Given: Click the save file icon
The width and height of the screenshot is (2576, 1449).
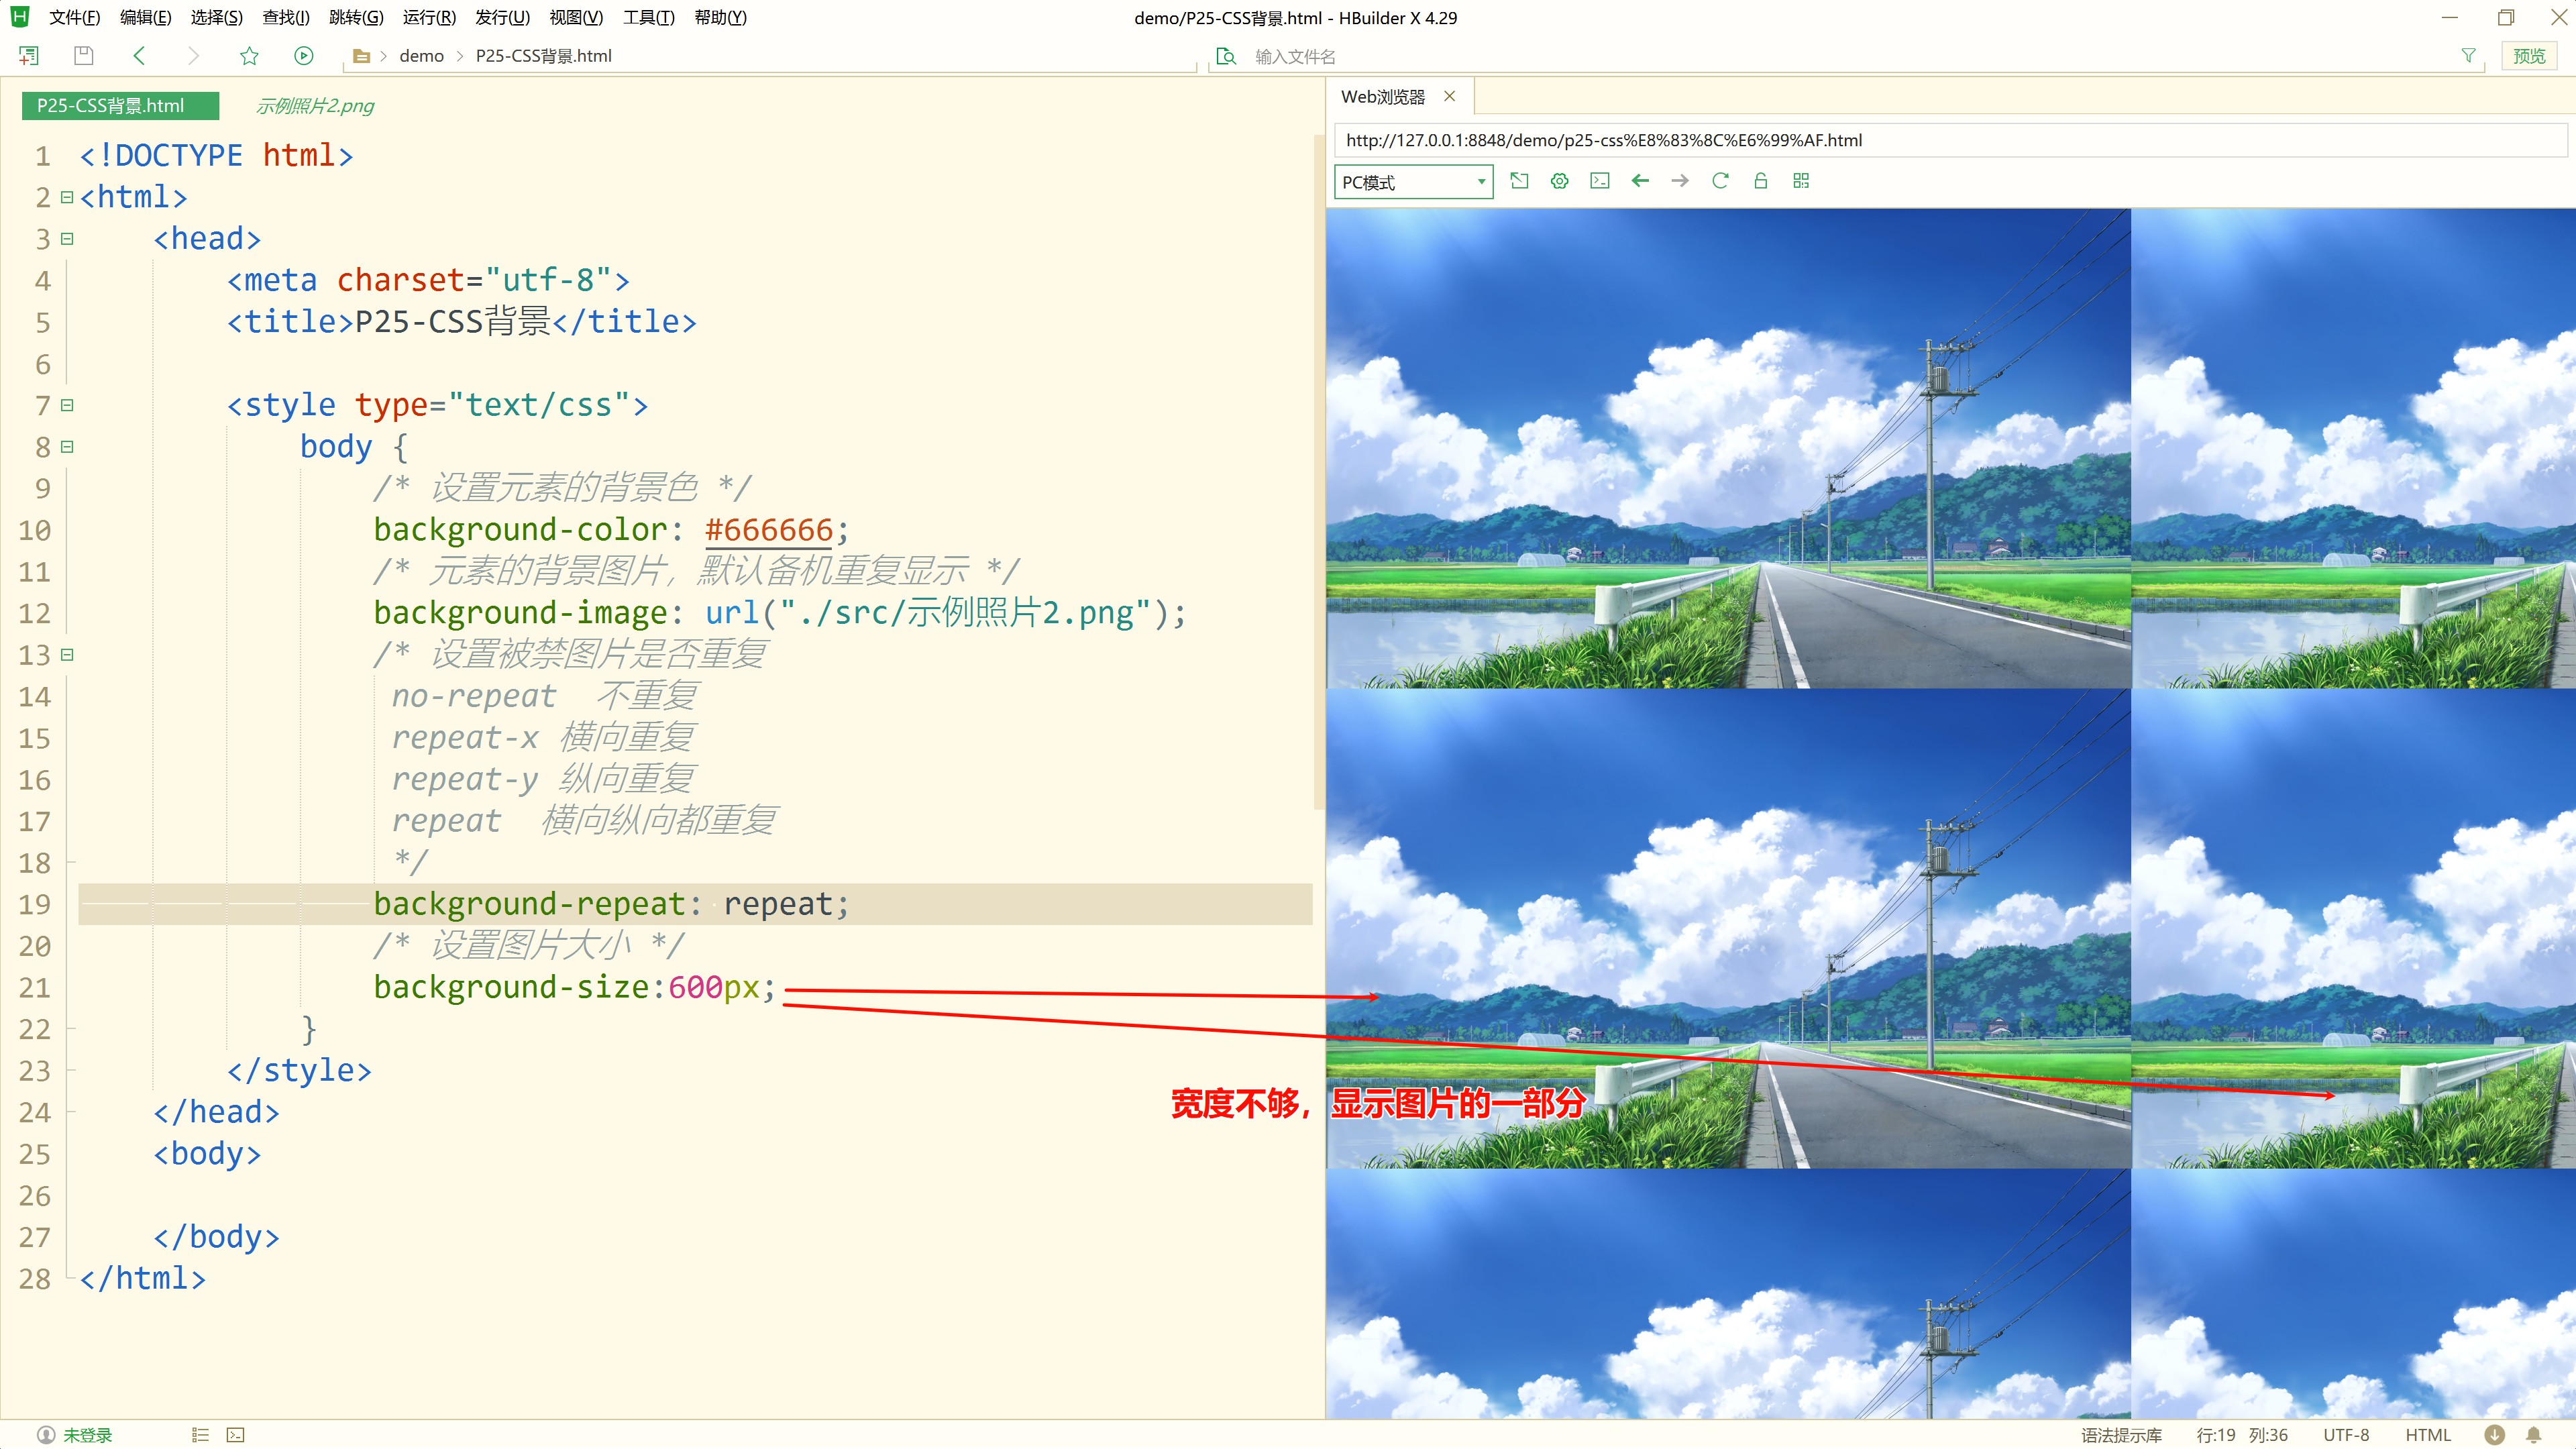Looking at the screenshot, I should tap(84, 56).
